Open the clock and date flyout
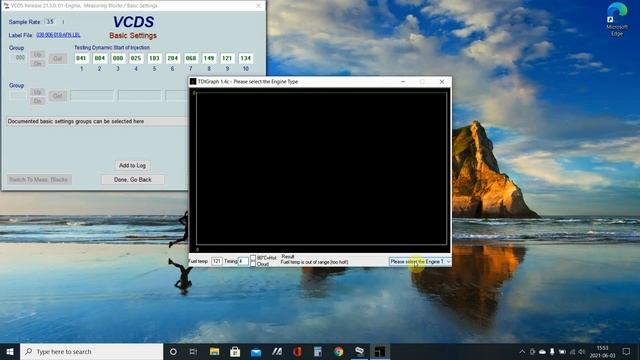 point(602,351)
